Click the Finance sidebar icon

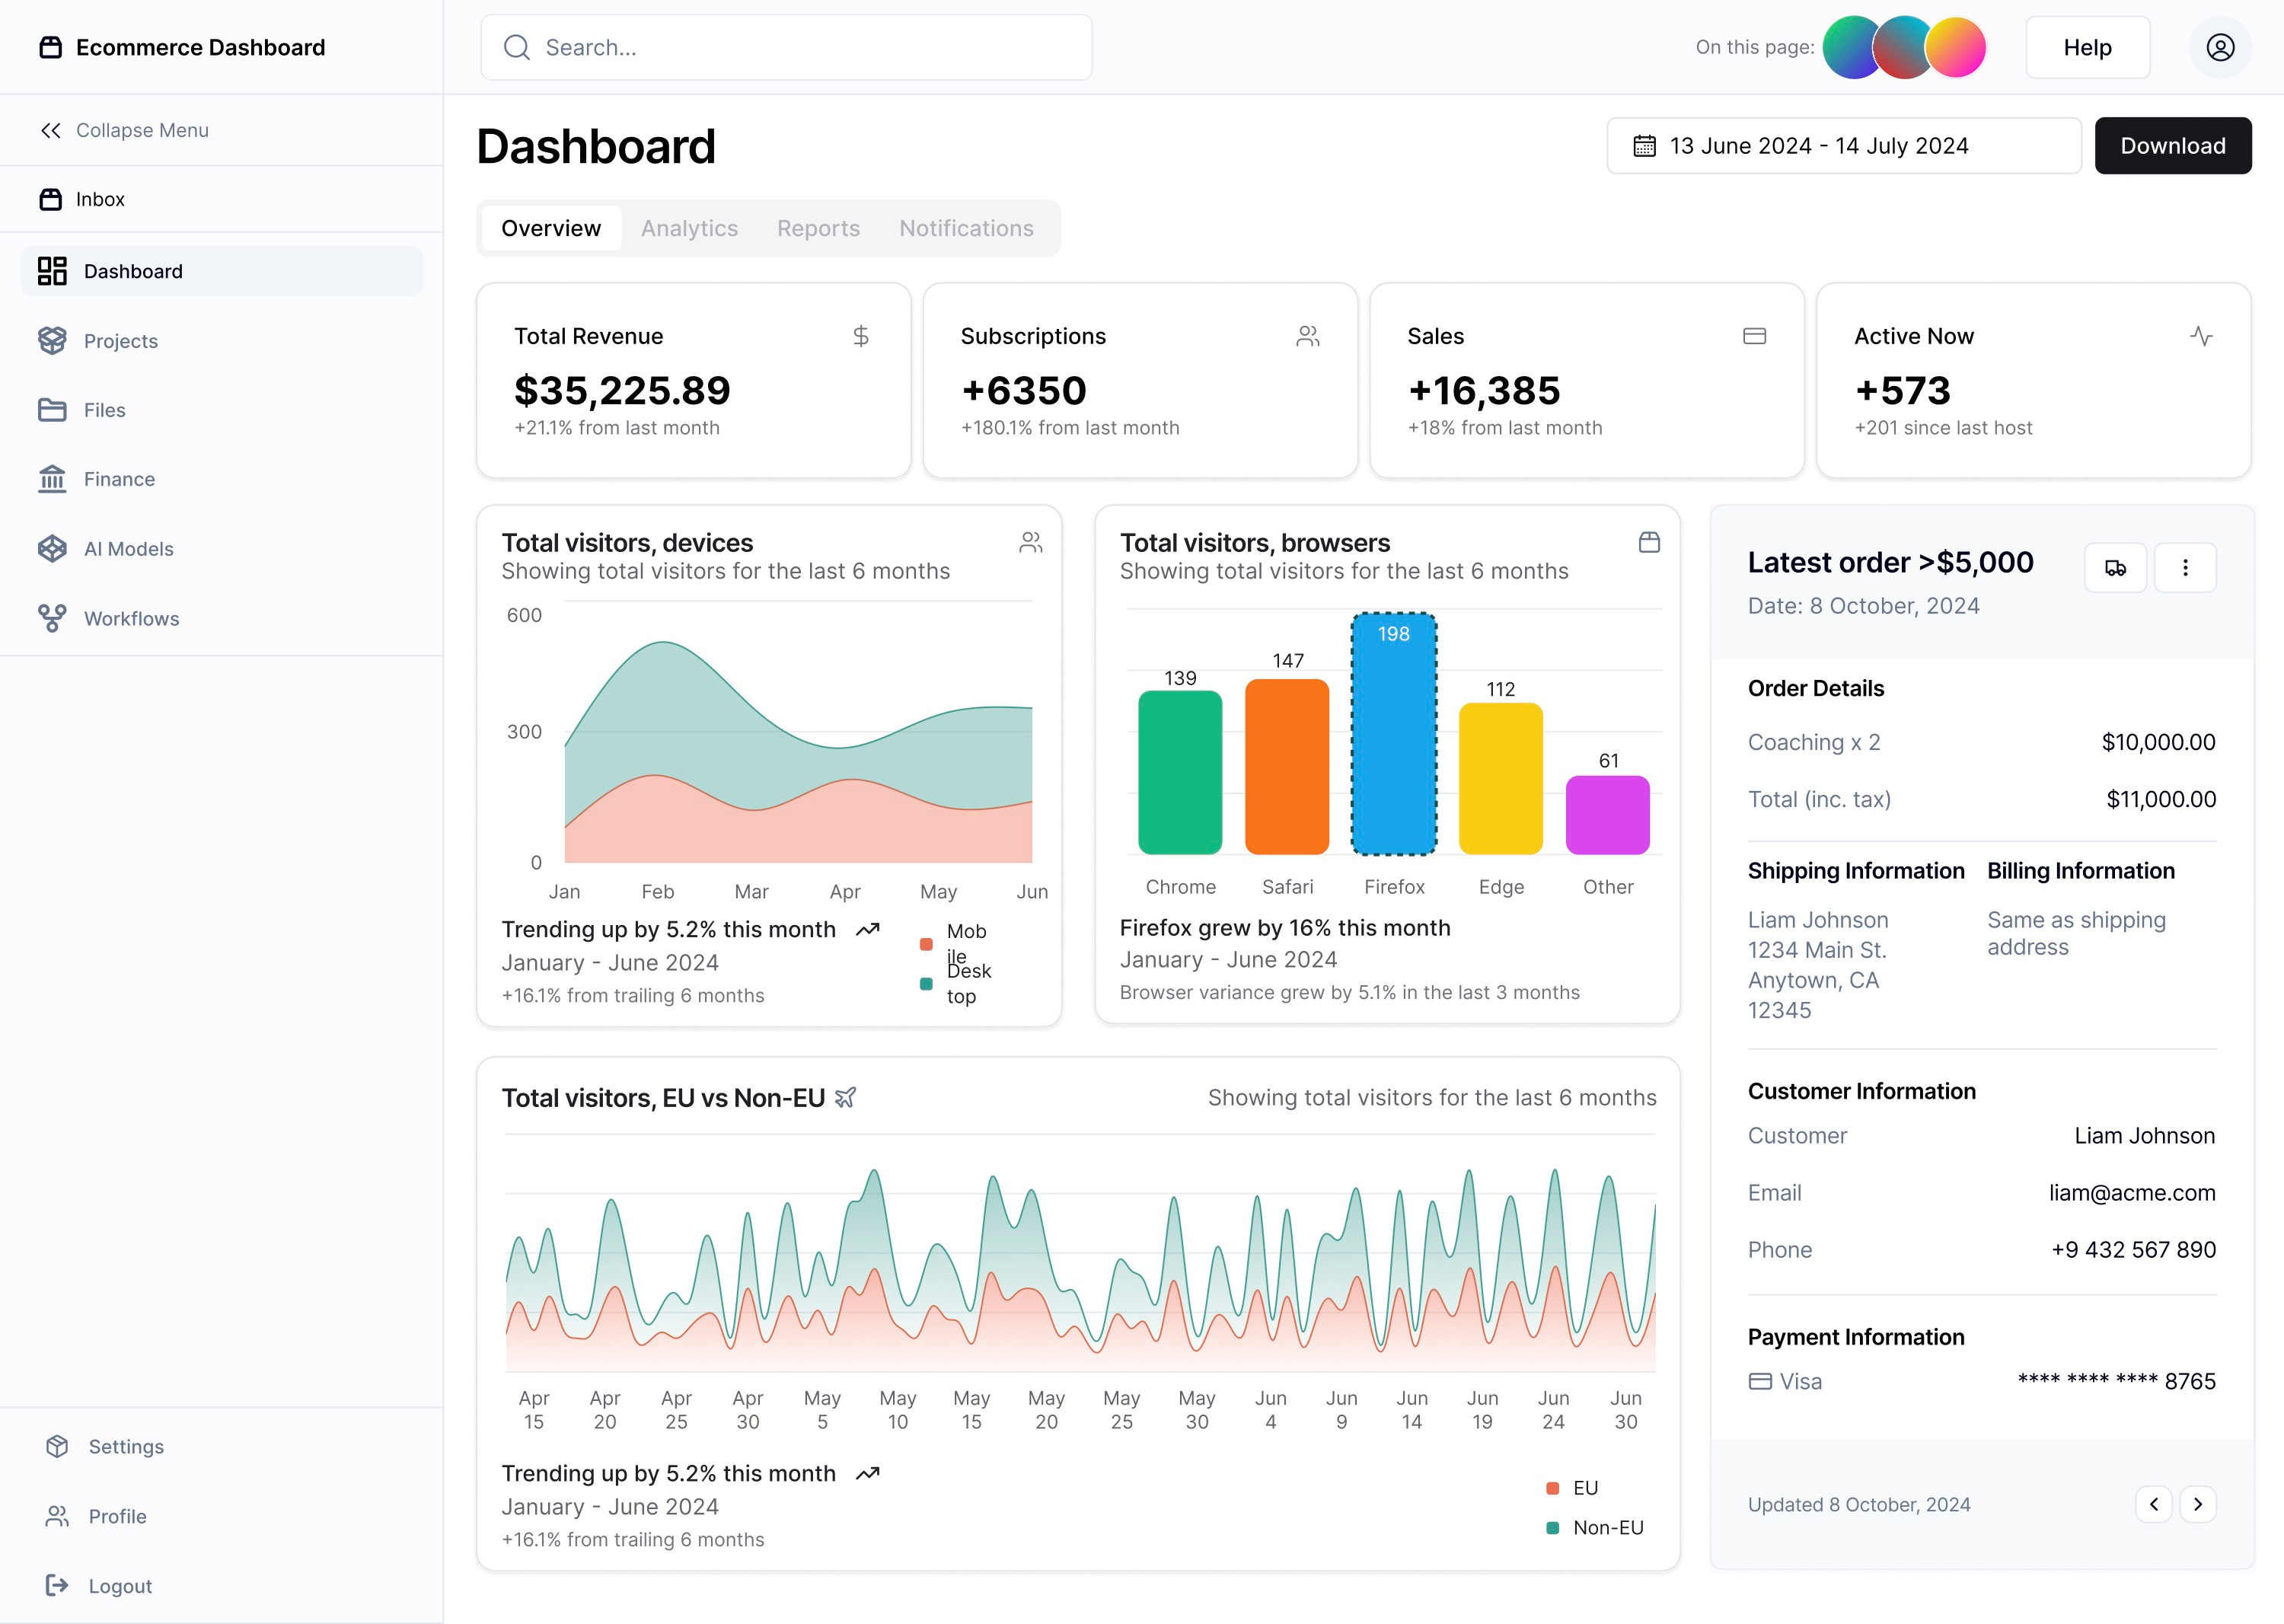(x=52, y=479)
